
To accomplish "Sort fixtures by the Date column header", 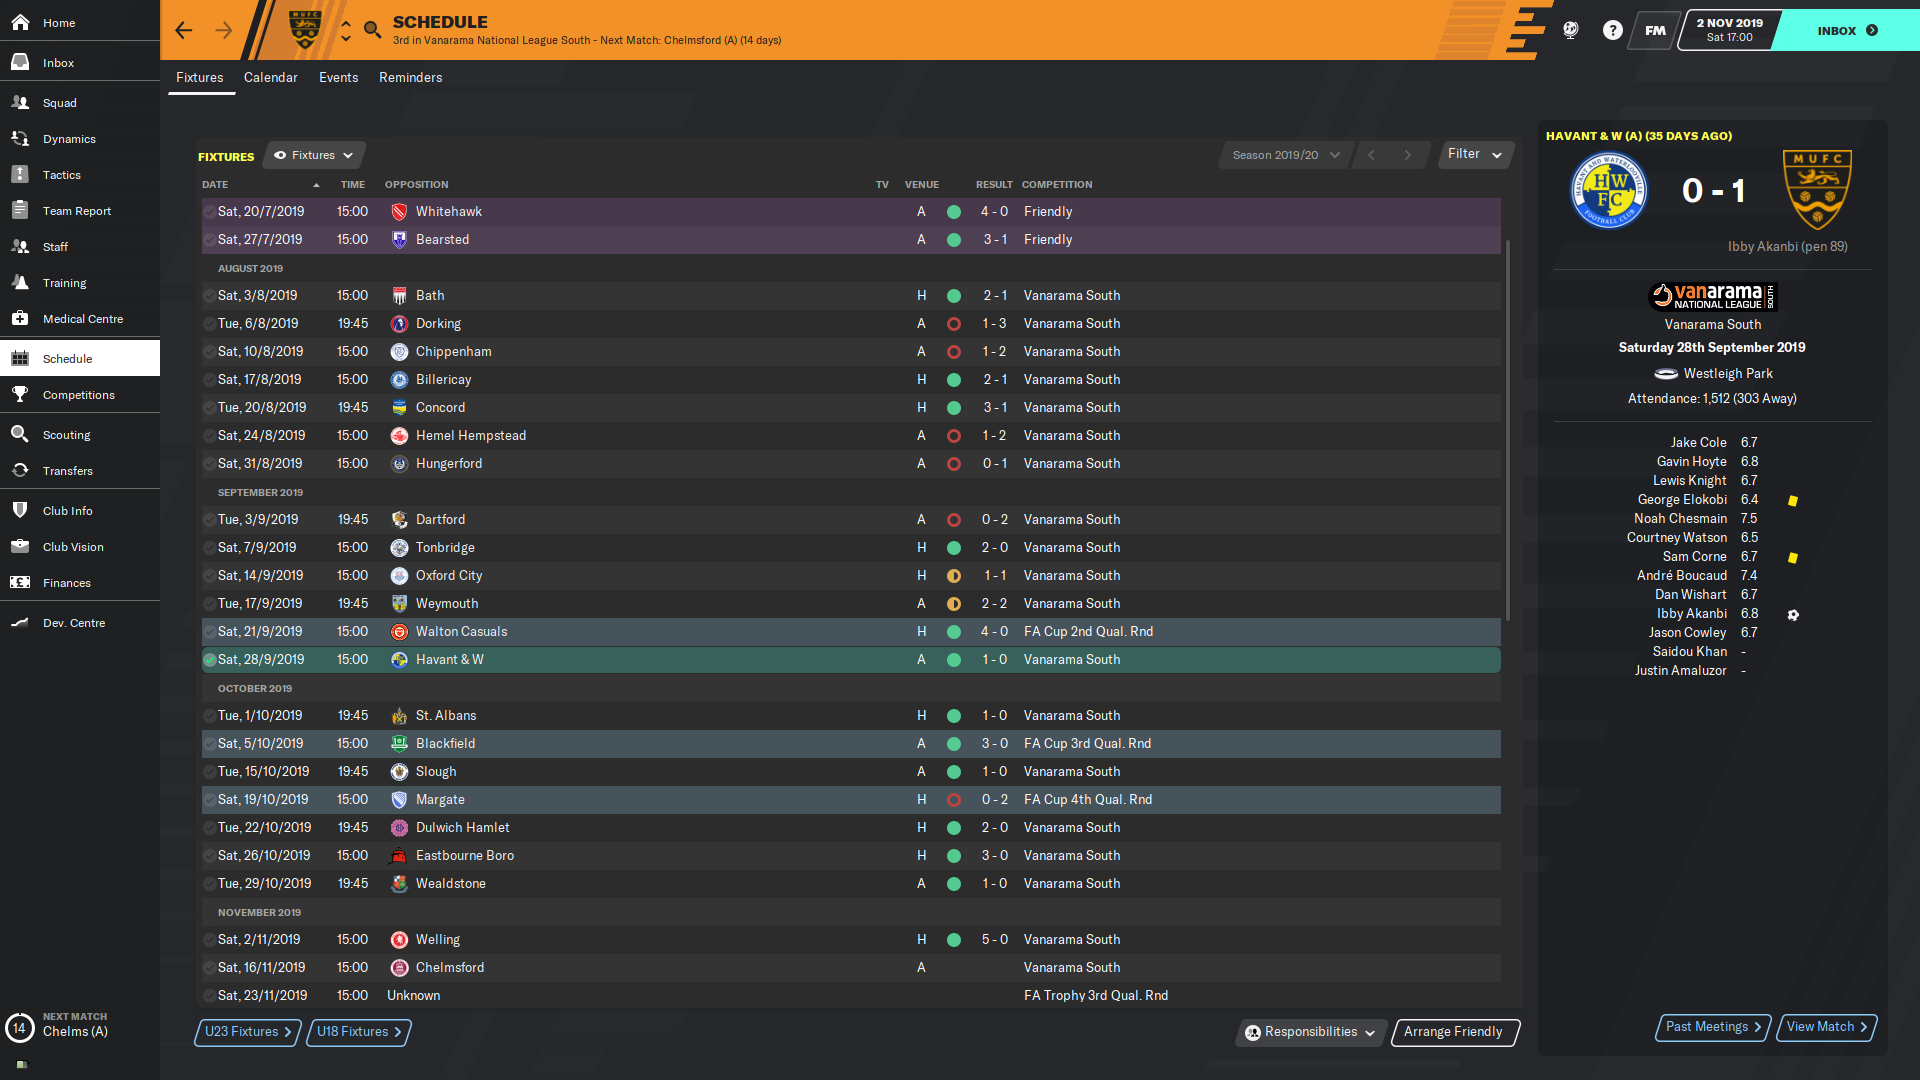I will click(x=216, y=185).
